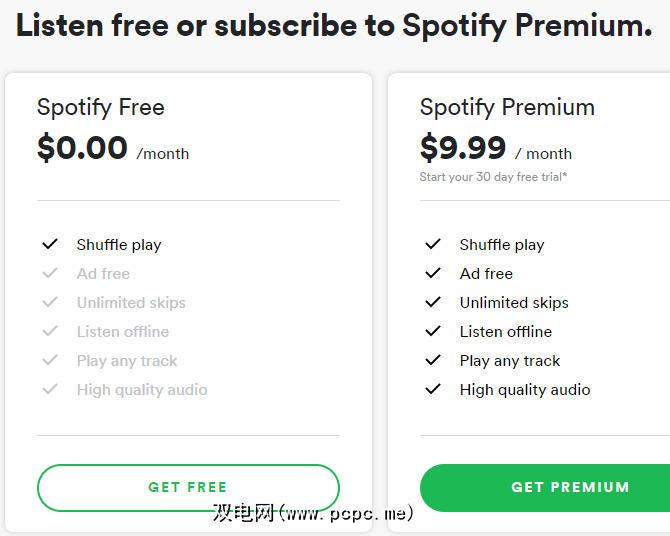Click the greyed Ad free checkmark in Free plan
670x536 pixels.
pyautogui.click(x=50, y=273)
